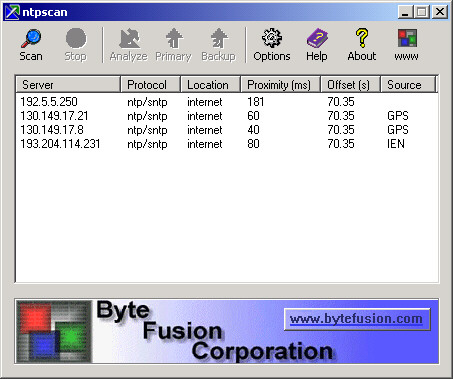Sort by the Offset (s) column header
The height and width of the screenshot is (379, 453).
tap(350, 85)
